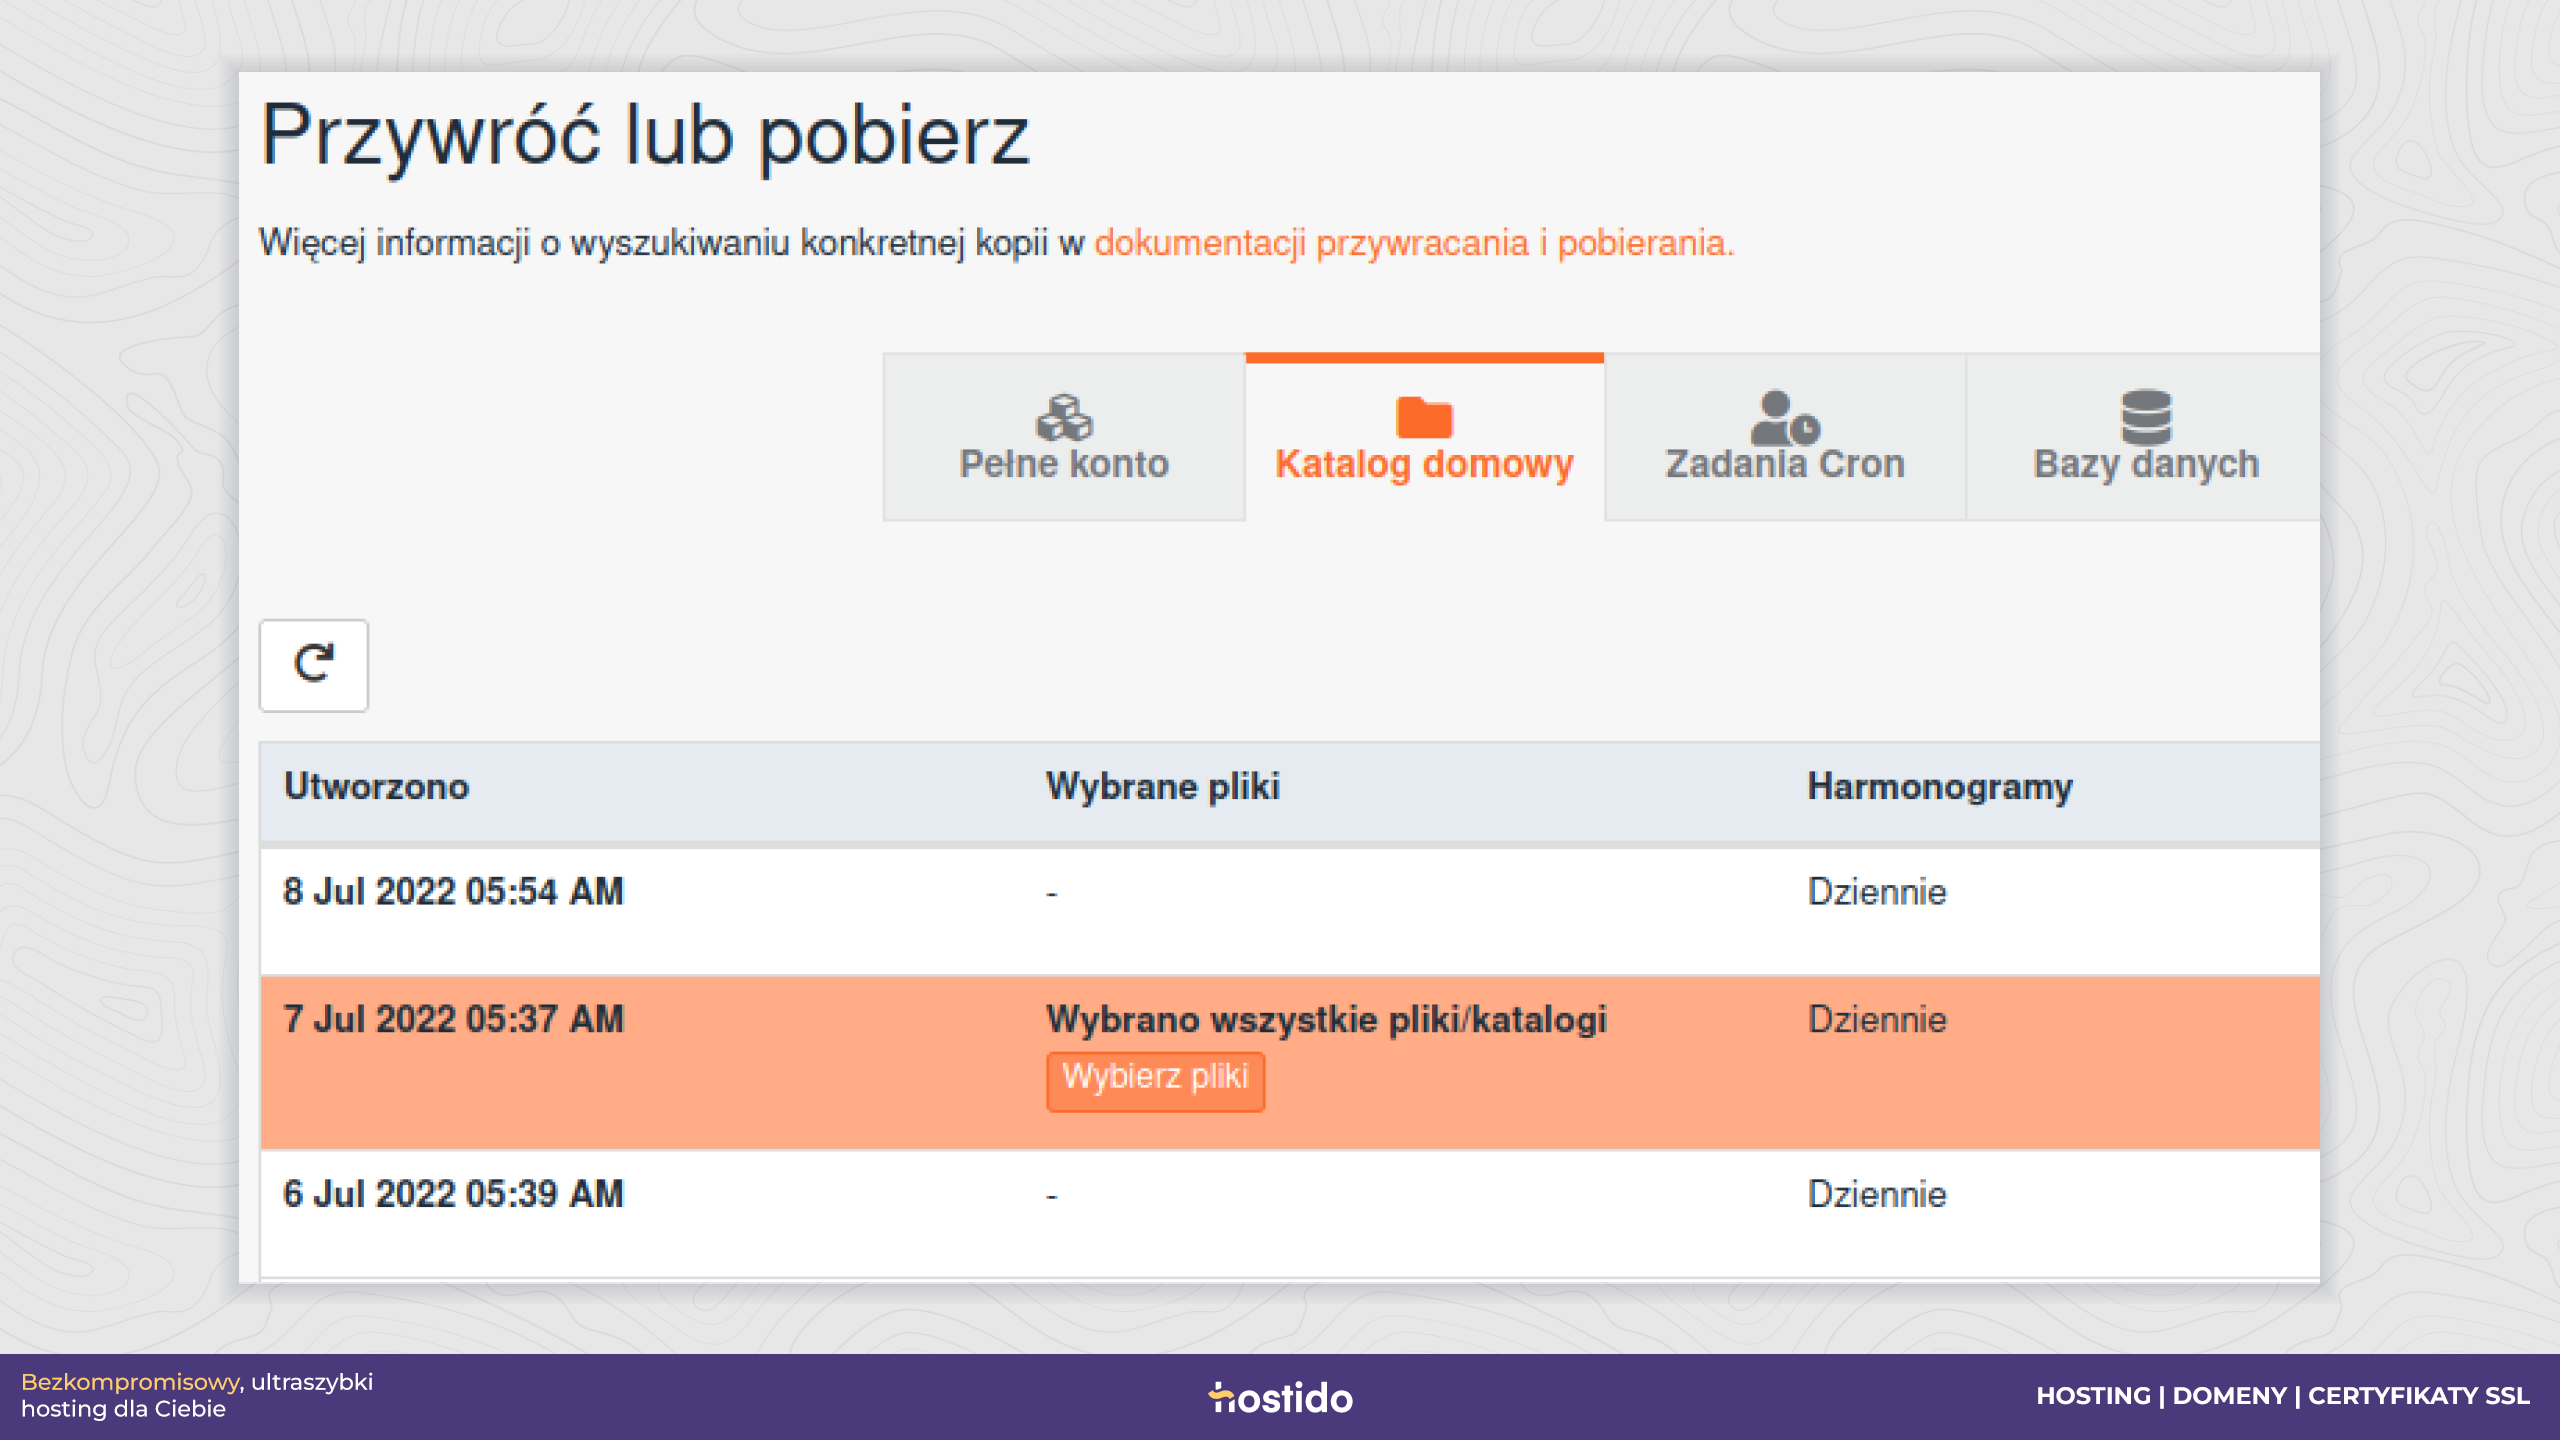Click the Utworzono column header
Screen dimensions: 2560x1440
[x=376, y=787]
